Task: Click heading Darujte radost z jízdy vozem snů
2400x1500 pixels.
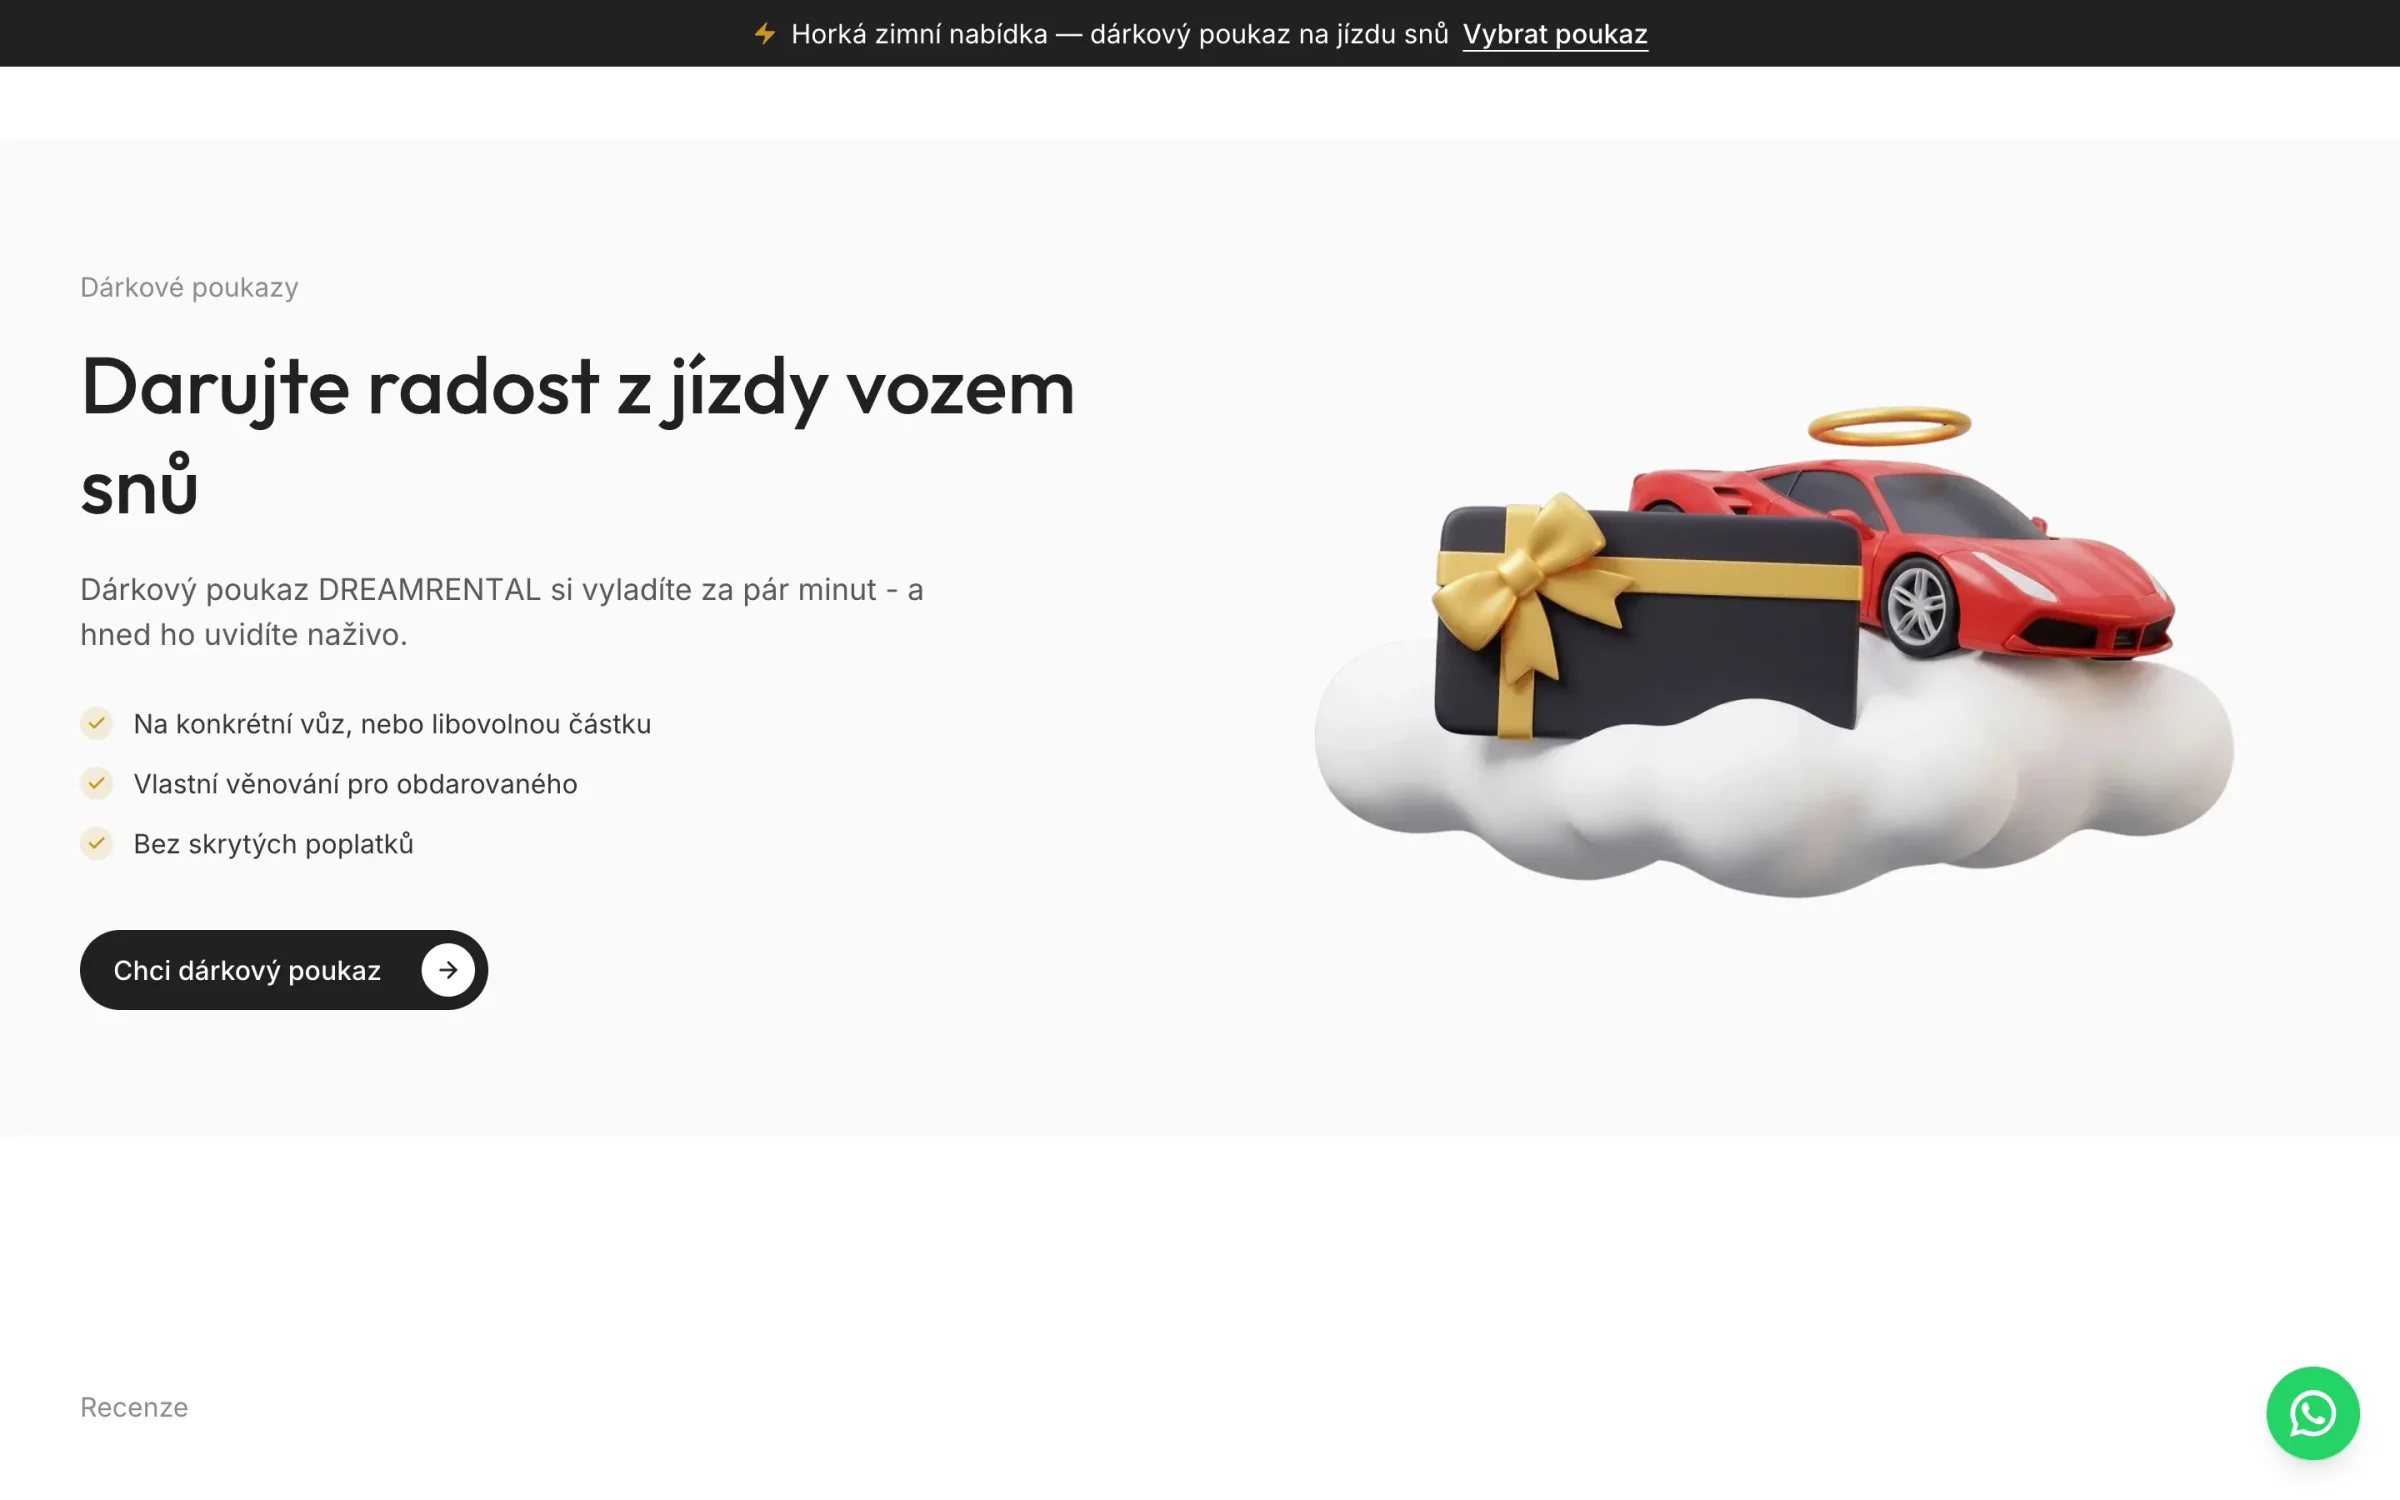Action: point(578,436)
